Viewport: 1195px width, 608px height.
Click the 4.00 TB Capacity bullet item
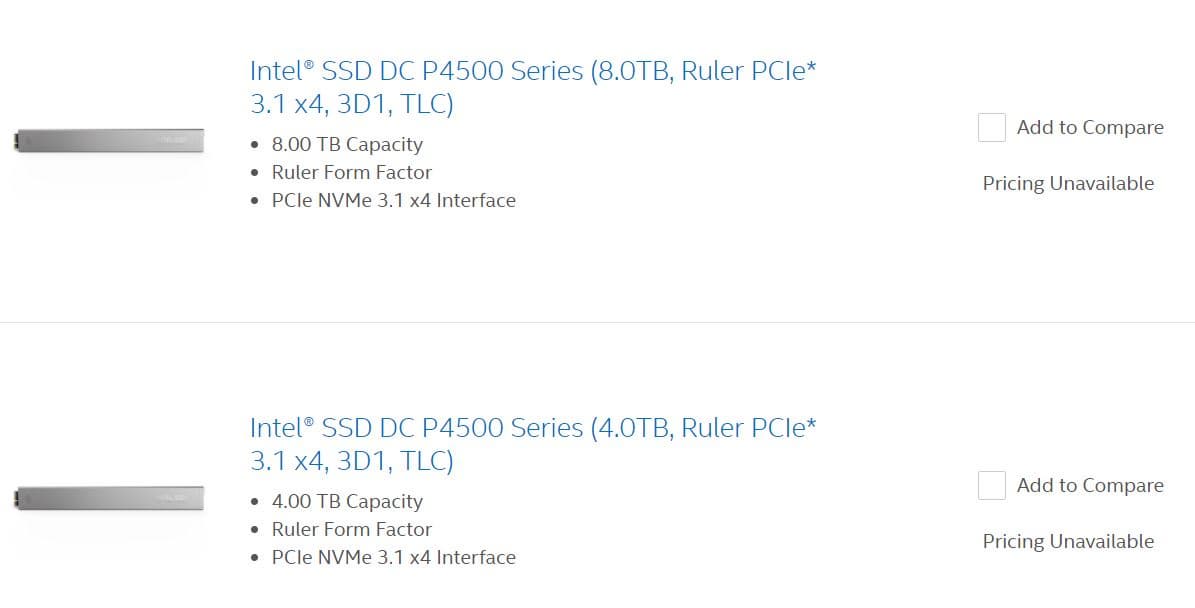pyautogui.click(x=347, y=501)
